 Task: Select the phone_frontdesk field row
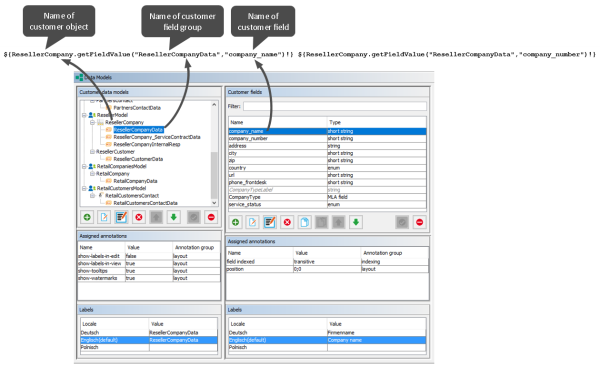click(x=327, y=182)
